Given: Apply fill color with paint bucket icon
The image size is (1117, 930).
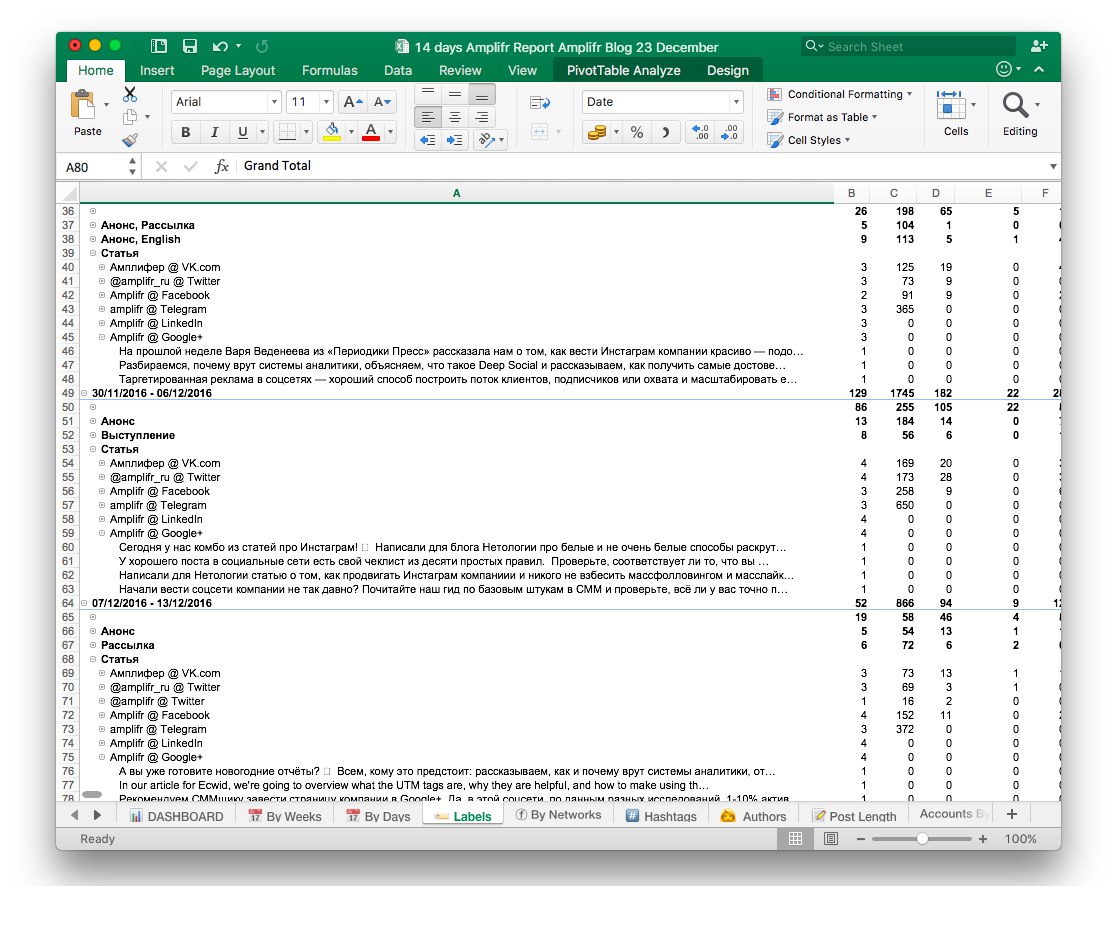Looking at the screenshot, I should pyautogui.click(x=332, y=132).
